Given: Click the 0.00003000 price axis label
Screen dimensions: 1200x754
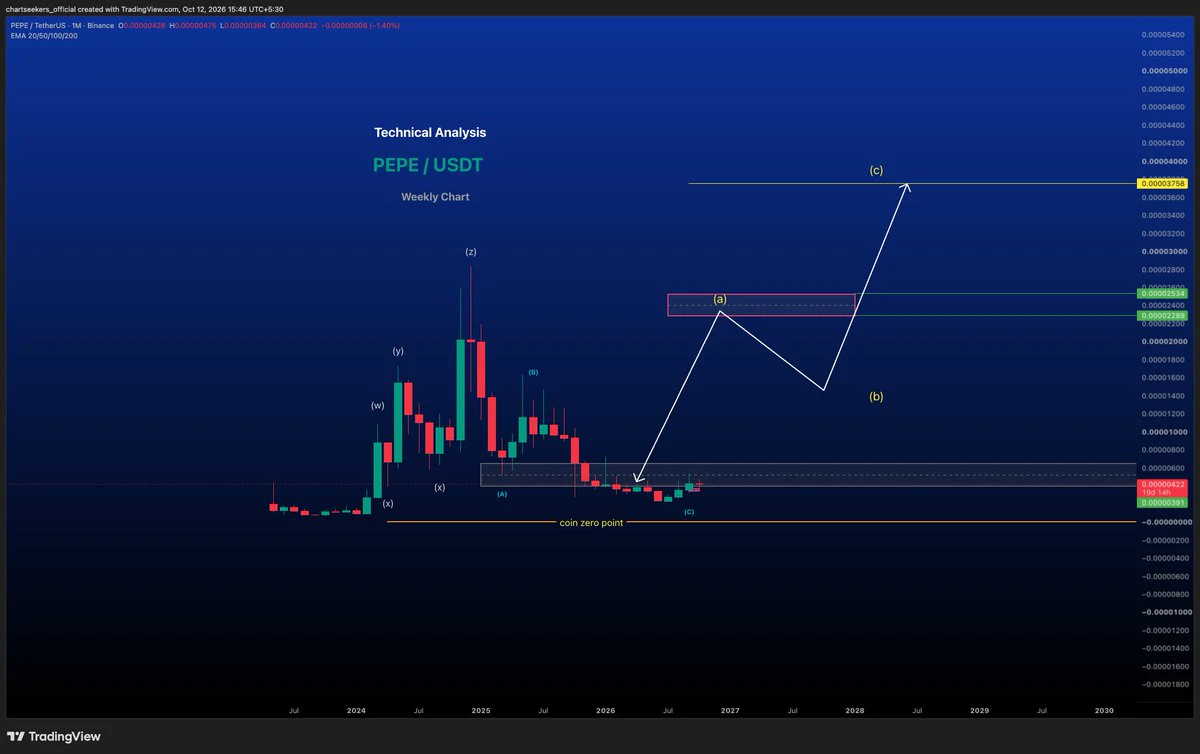Looking at the screenshot, I should (1166, 251).
